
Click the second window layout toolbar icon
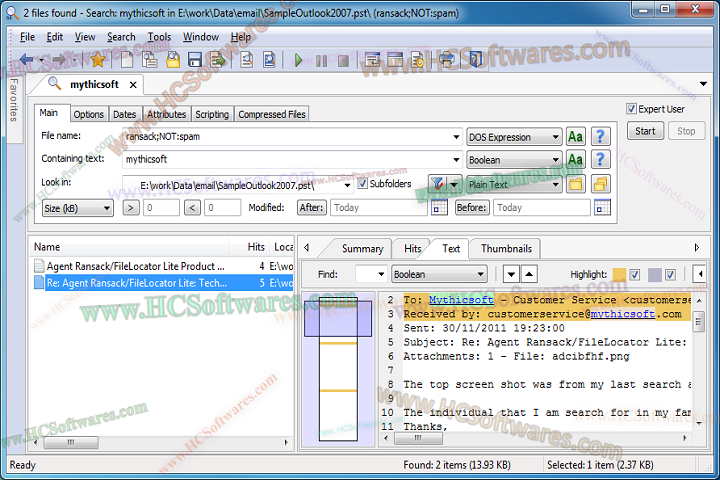pyautogui.click(x=395, y=60)
